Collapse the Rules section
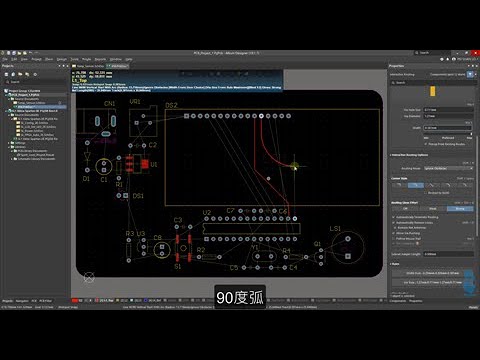Image resolution: width=480 pixels, height=360 pixels. (x=391, y=264)
